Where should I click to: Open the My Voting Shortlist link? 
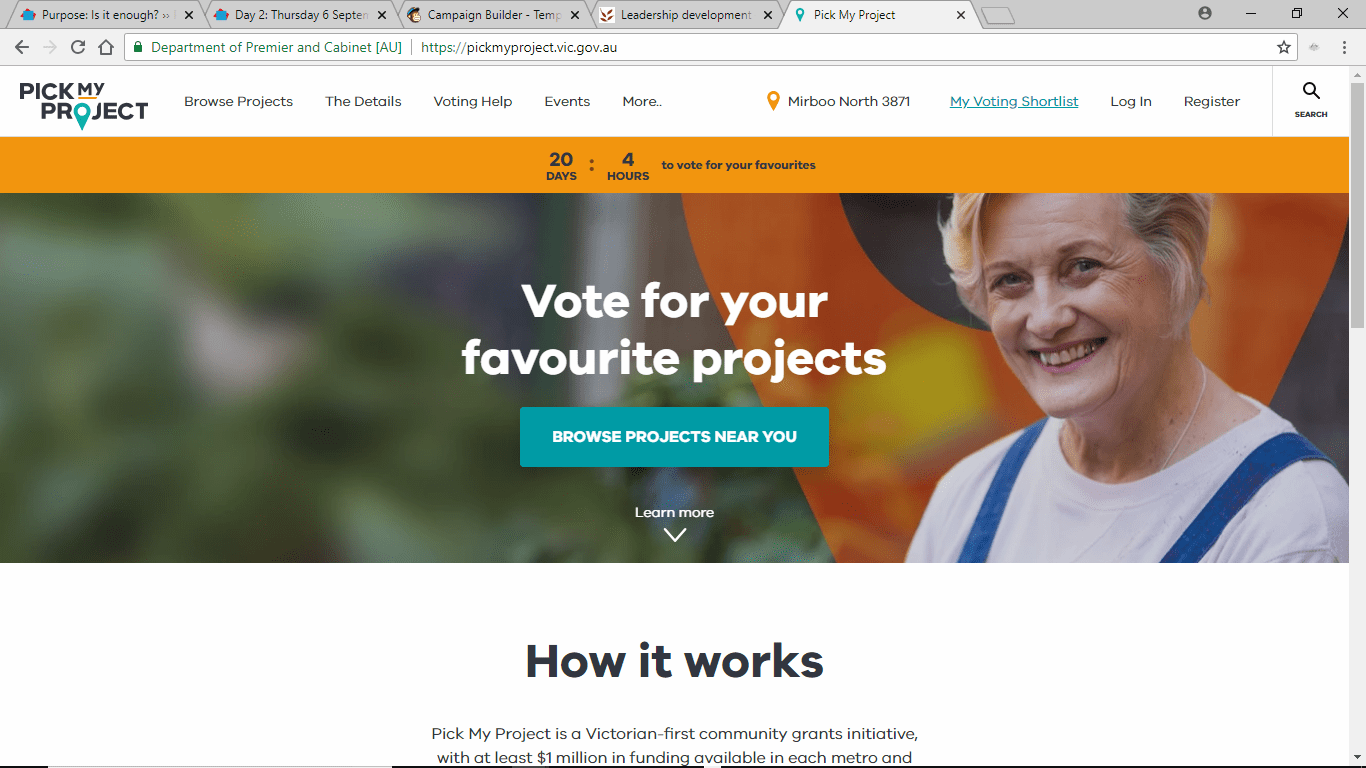(1014, 101)
